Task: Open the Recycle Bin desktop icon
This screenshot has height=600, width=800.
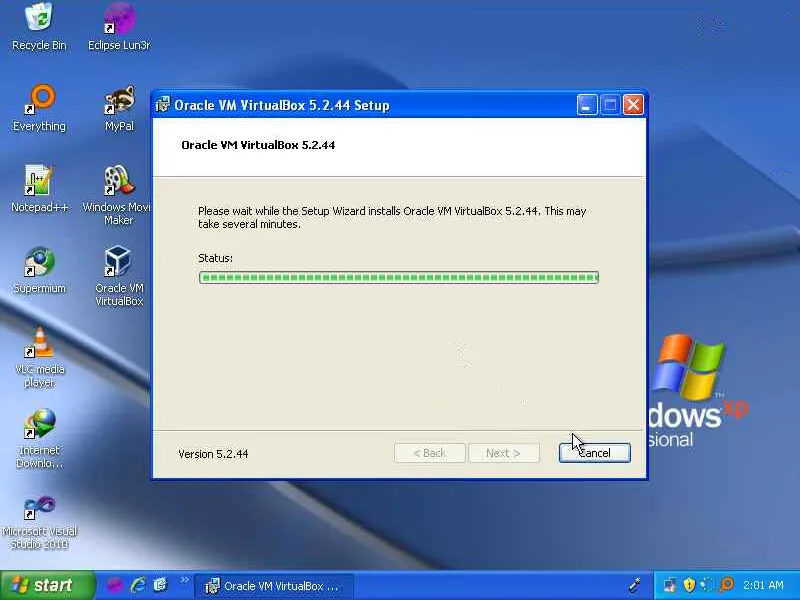Action: (39, 27)
